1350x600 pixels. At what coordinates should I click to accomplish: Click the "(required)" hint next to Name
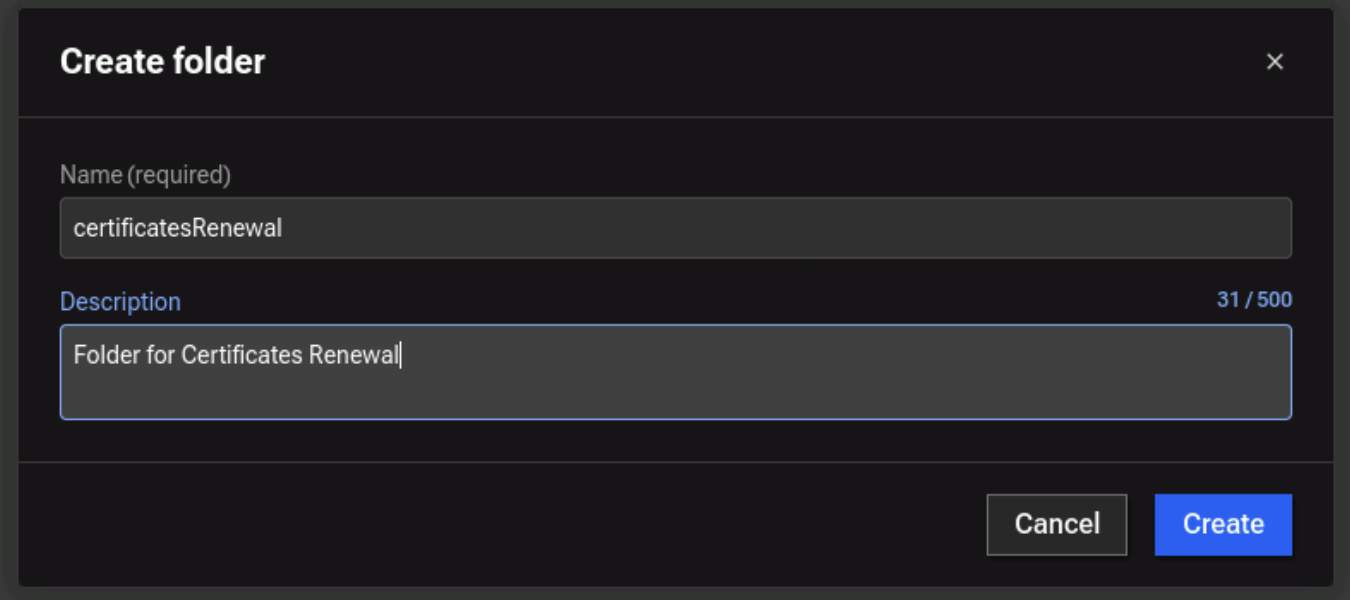coord(179,175)
